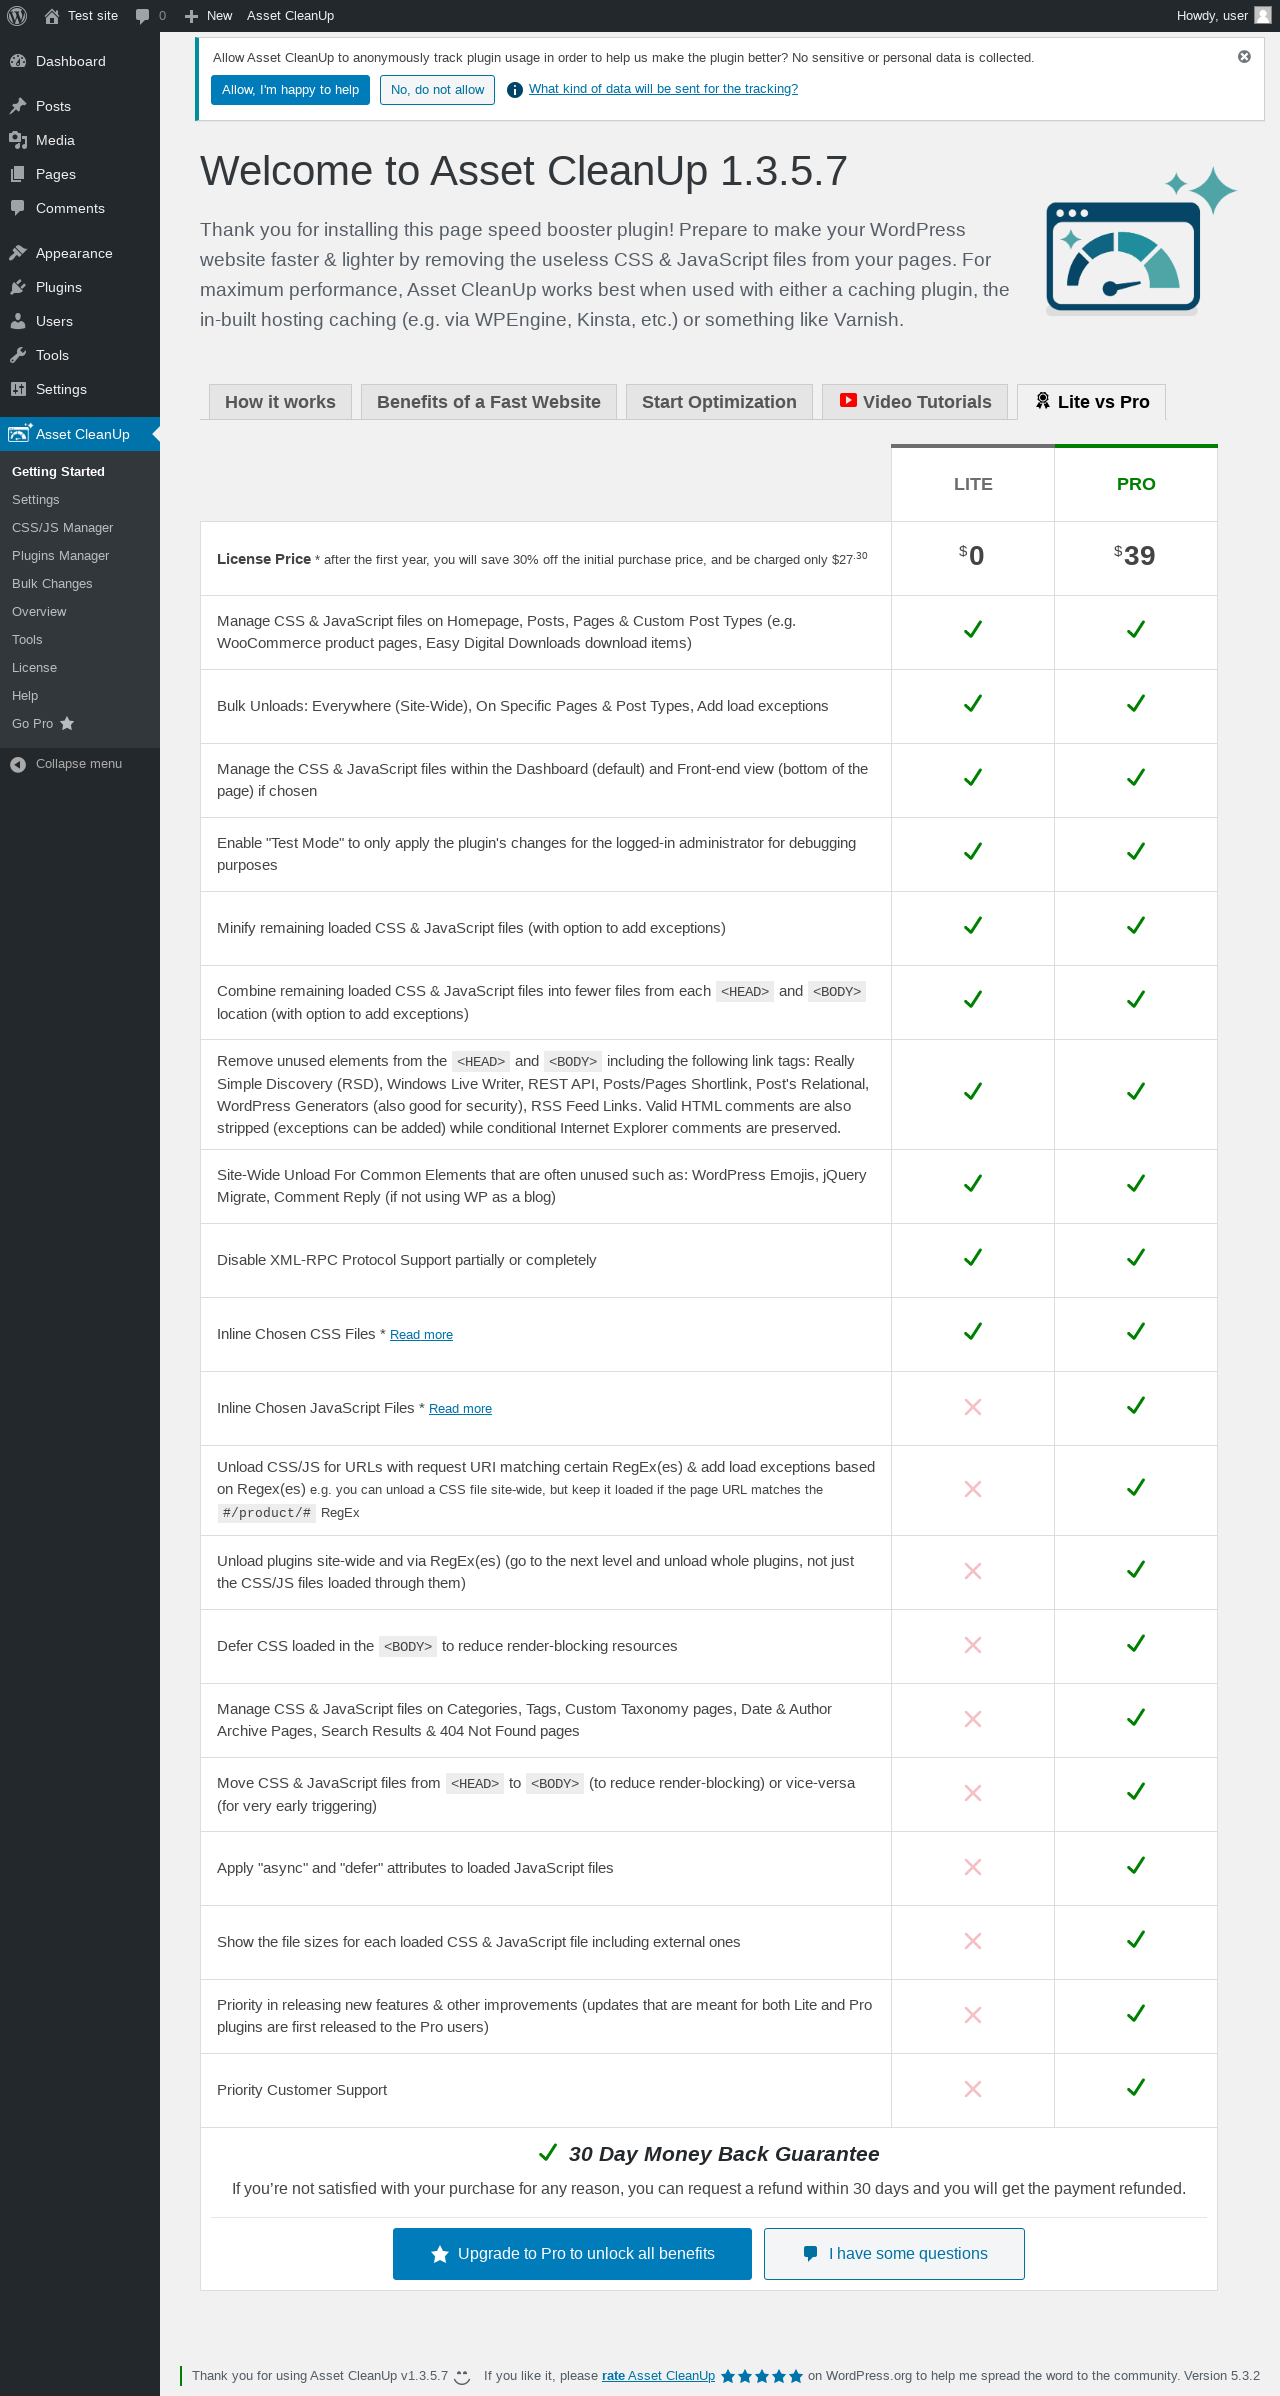Image resolution: width=1280 pixels, height=2396 pixels.
Task: Click Lite checkmark for Minify remaining loaded CSS row
Action: click(973, 926)
